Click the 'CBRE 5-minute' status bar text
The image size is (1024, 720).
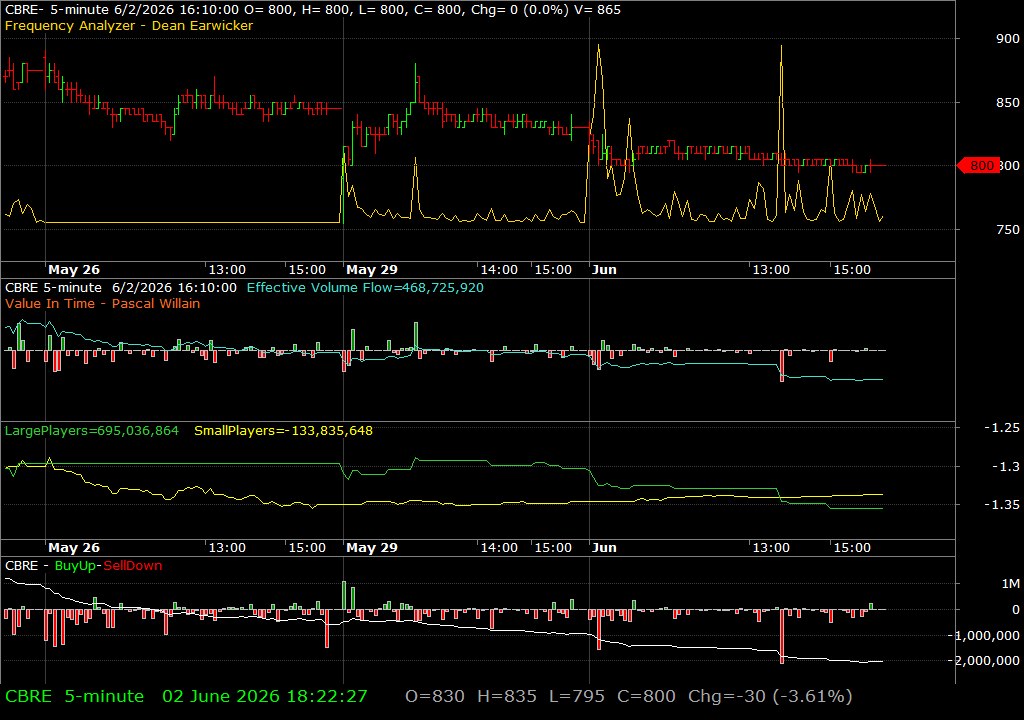(x=74, y=696)
